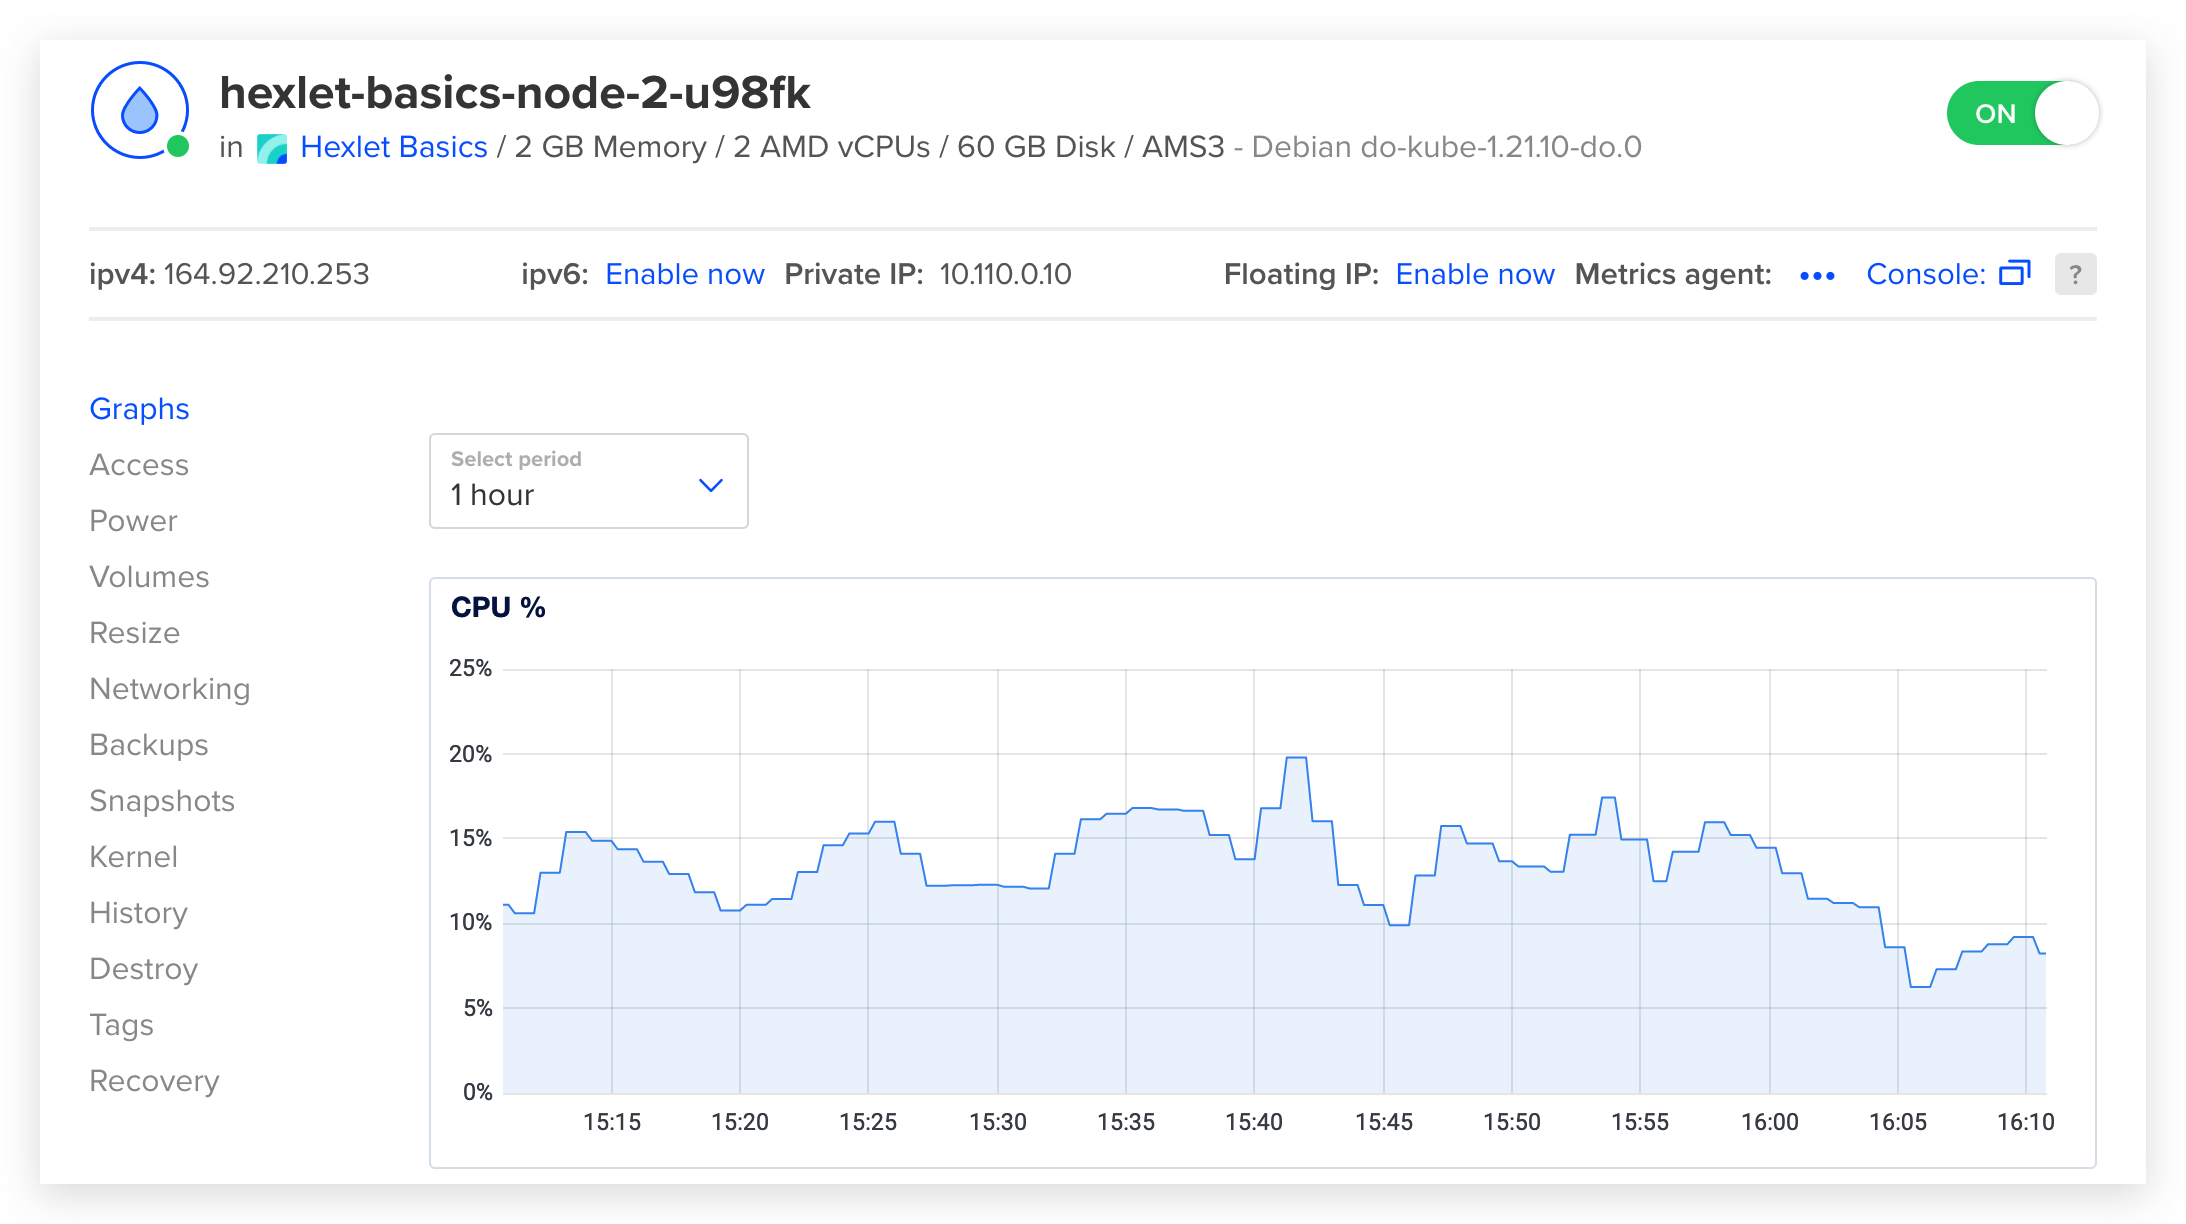The height and width of the screenshot is (1224, 2186).
Task: Click Enable now for Floating IP
Action: click(1474, 274)
